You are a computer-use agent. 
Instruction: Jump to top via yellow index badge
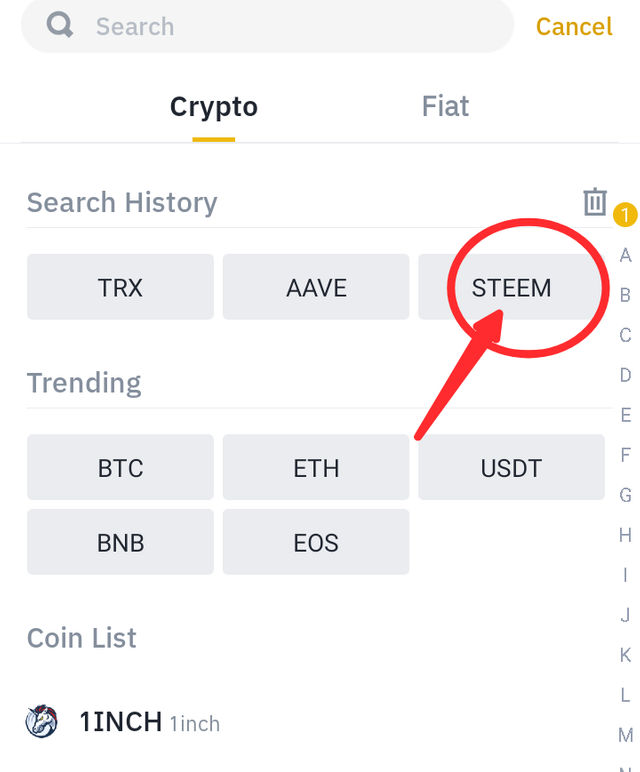(625, 214)
